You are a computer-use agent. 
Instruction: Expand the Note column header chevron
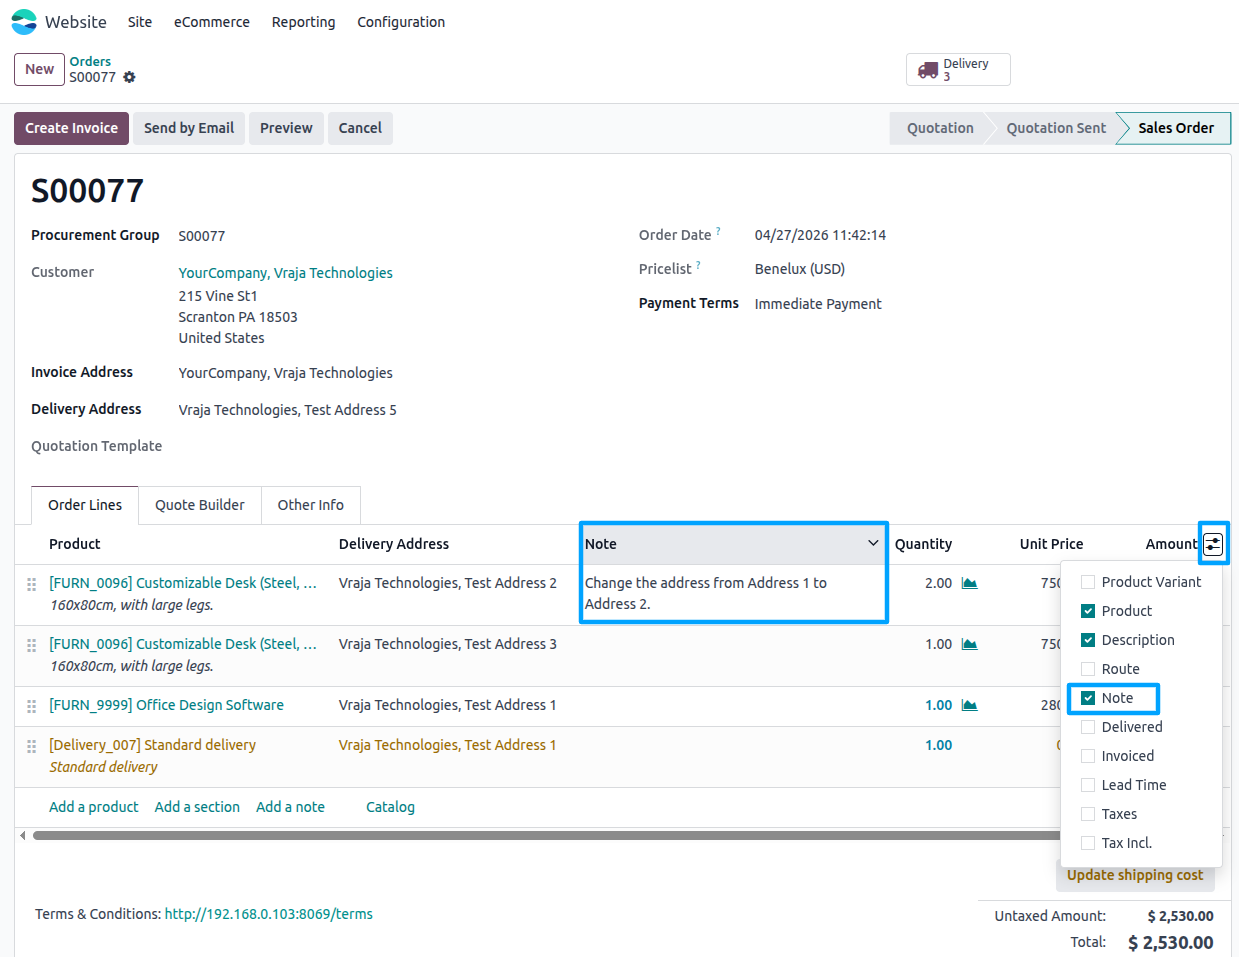point(873,543)
